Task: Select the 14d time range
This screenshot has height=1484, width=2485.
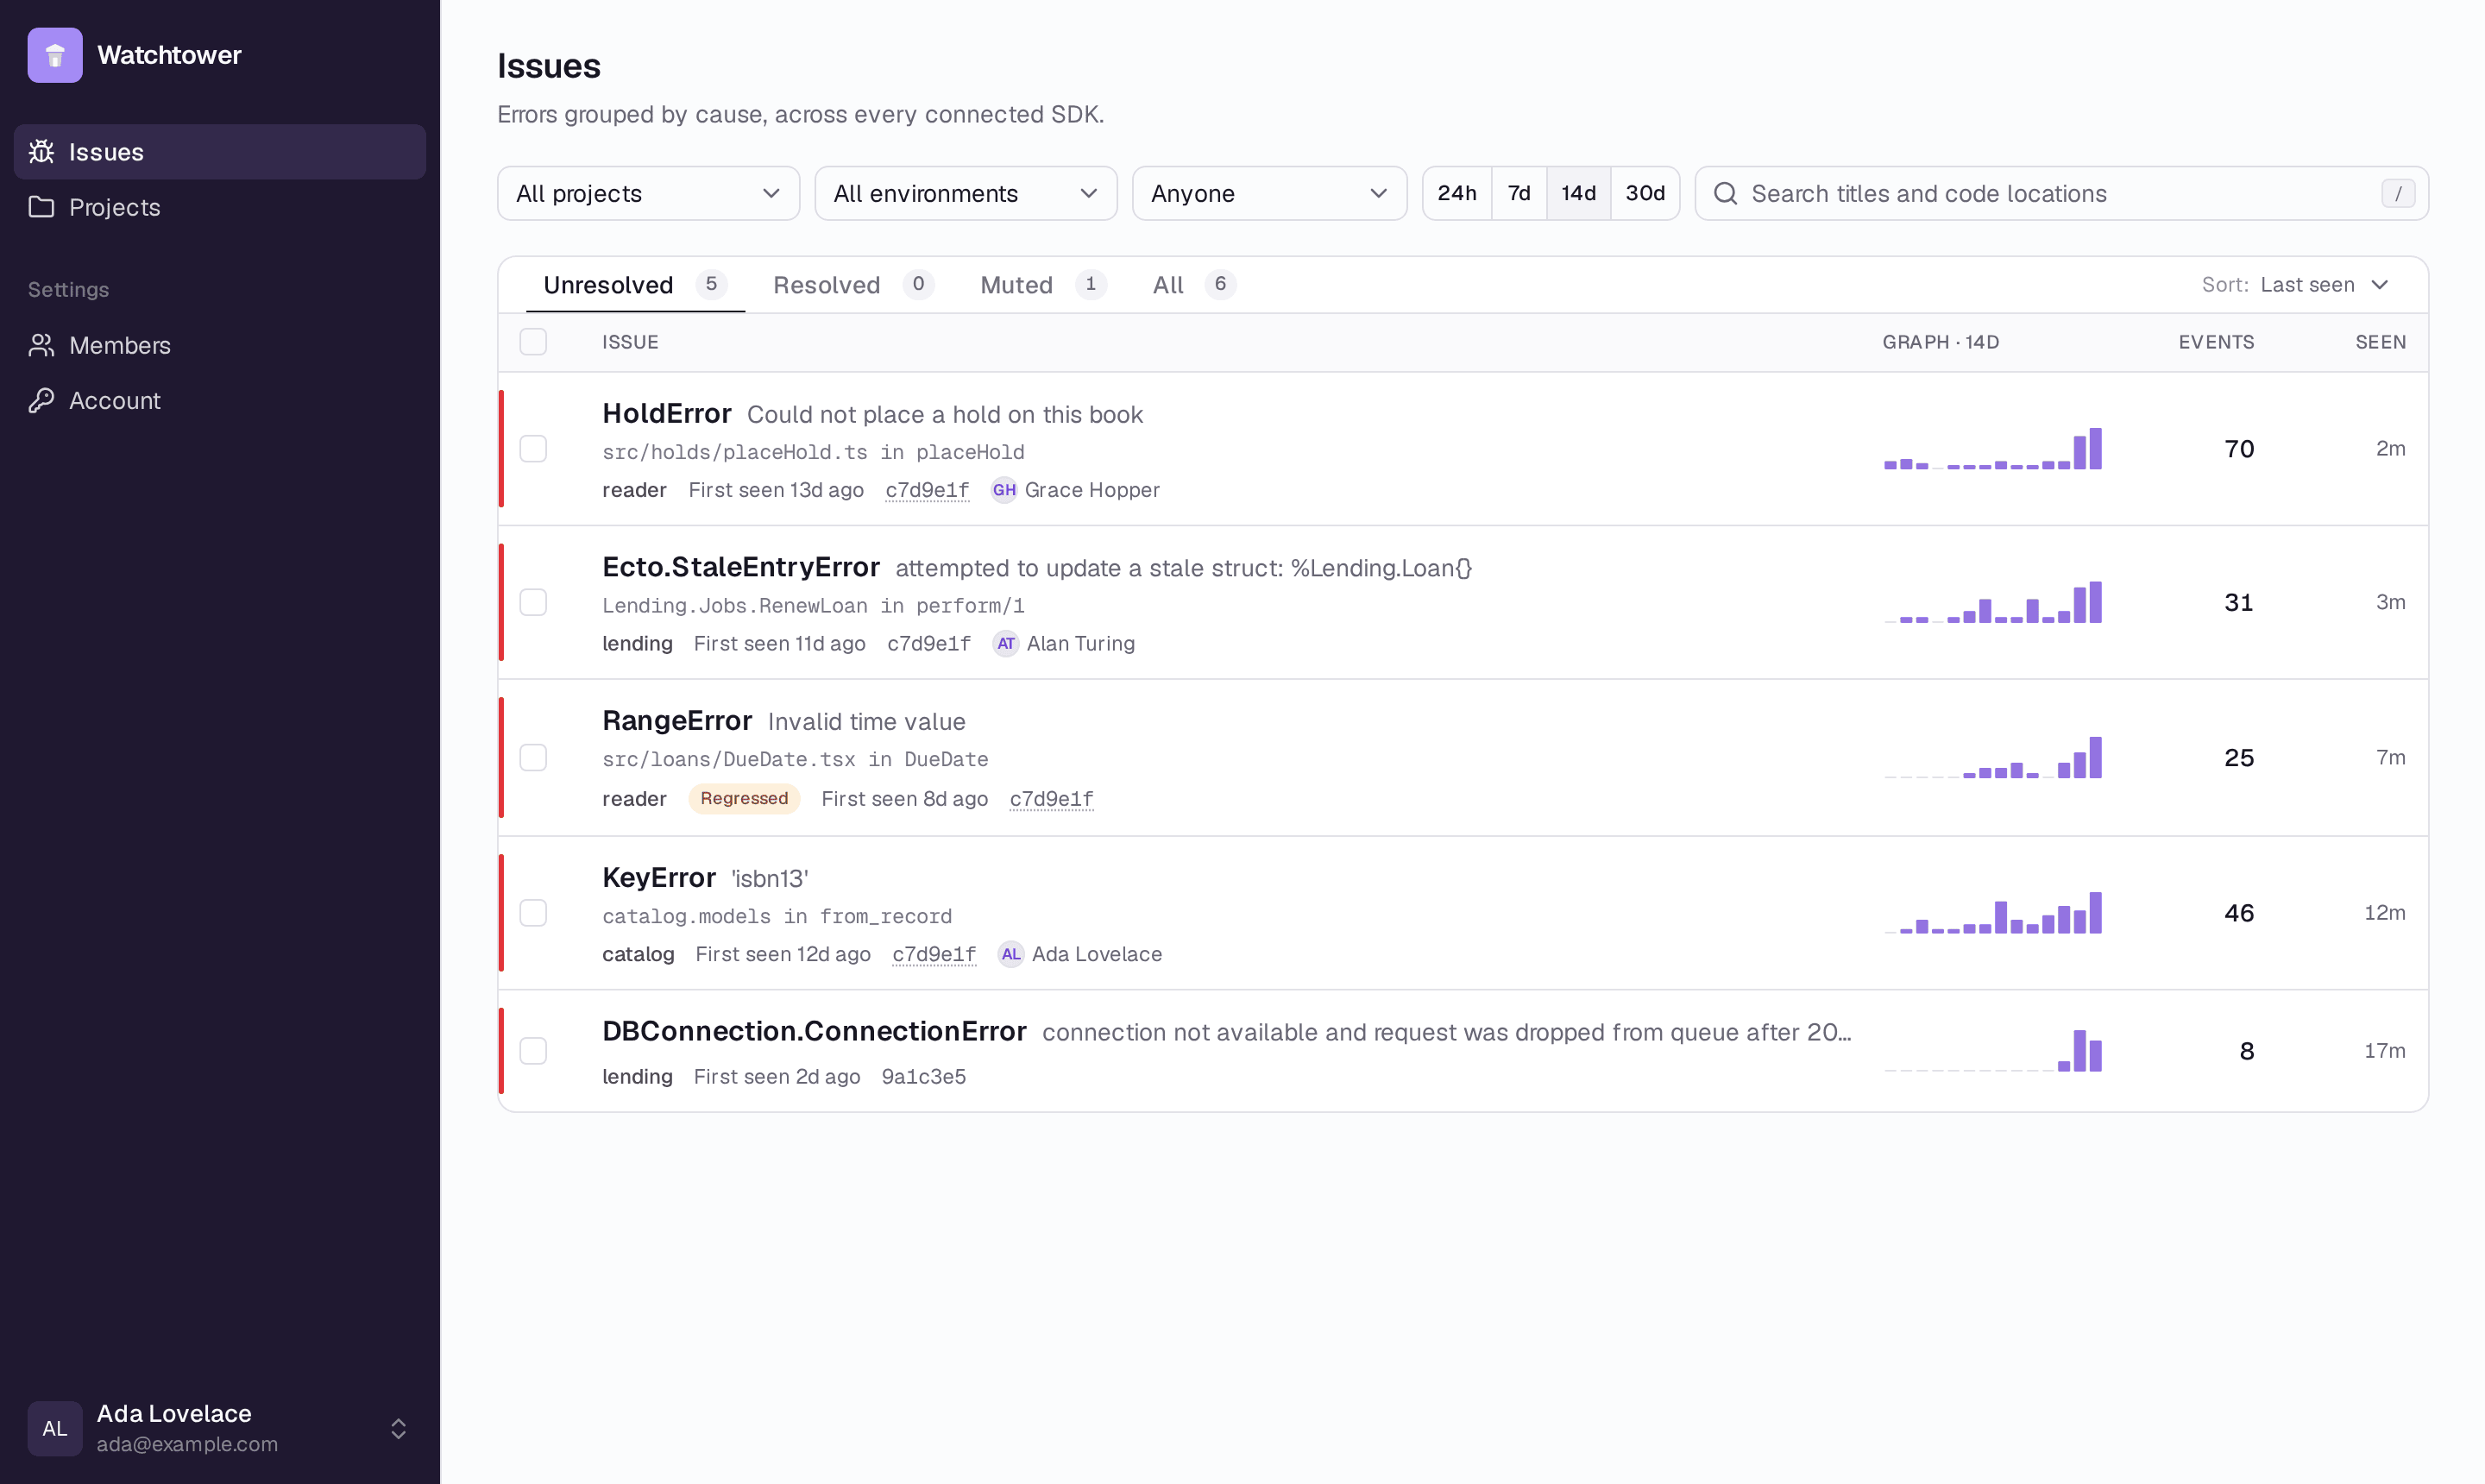Action: coord(1579,193)
